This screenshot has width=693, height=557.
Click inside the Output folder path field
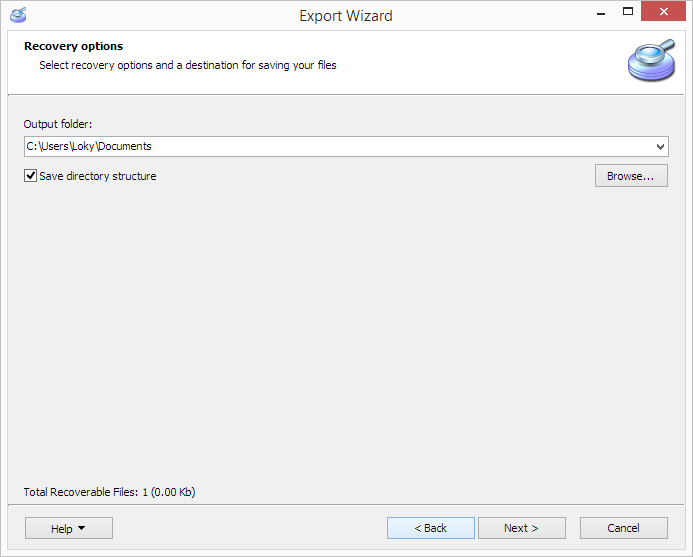click(339, 146)
